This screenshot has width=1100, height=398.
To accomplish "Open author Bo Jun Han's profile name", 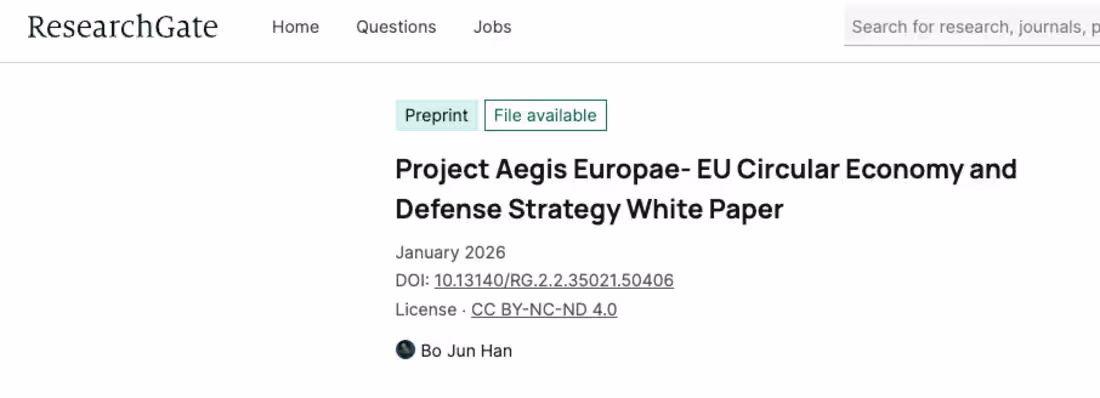I will (466, 350).
